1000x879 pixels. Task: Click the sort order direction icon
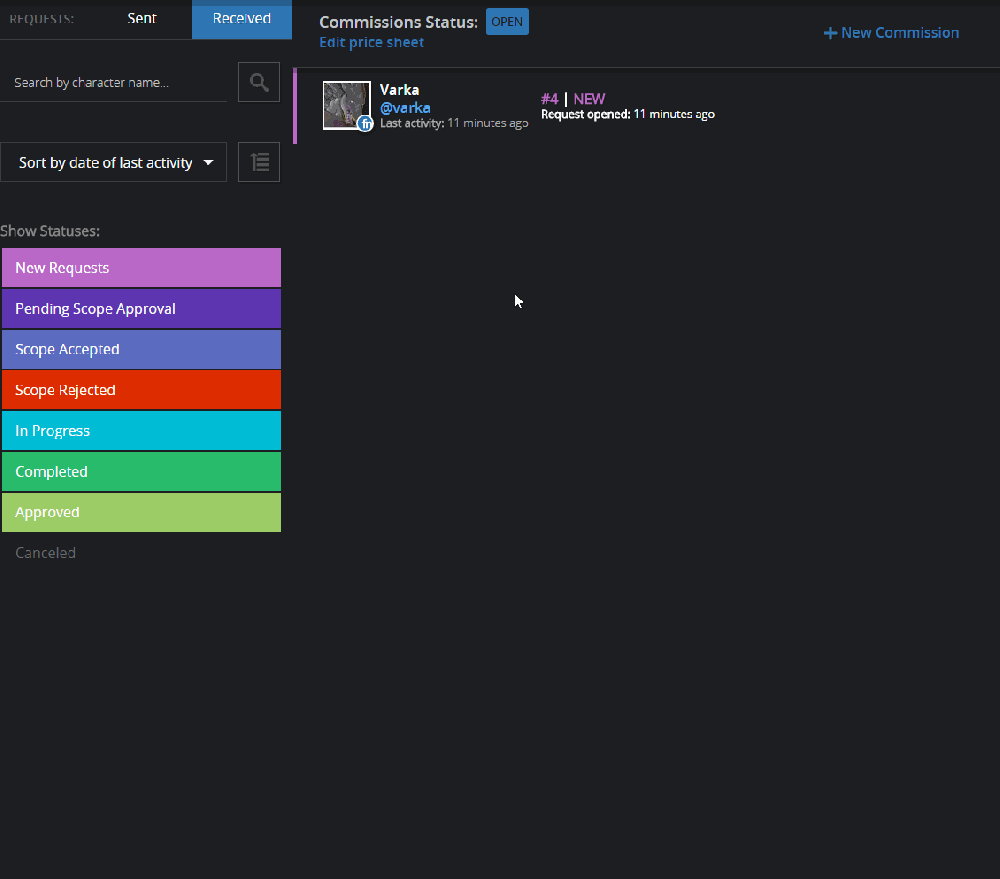260,162
